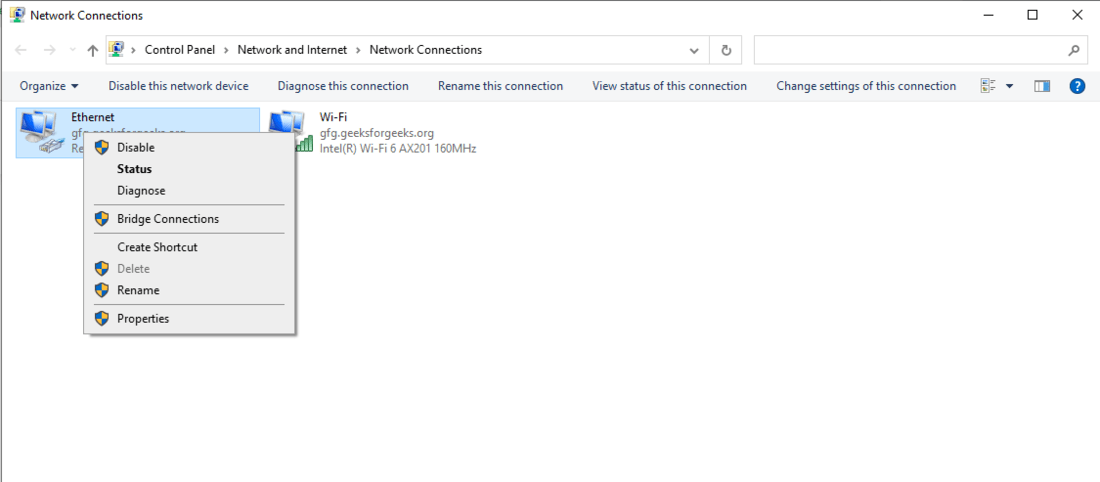
Task: Click into the search box field
Action: (x=905, y=50)
